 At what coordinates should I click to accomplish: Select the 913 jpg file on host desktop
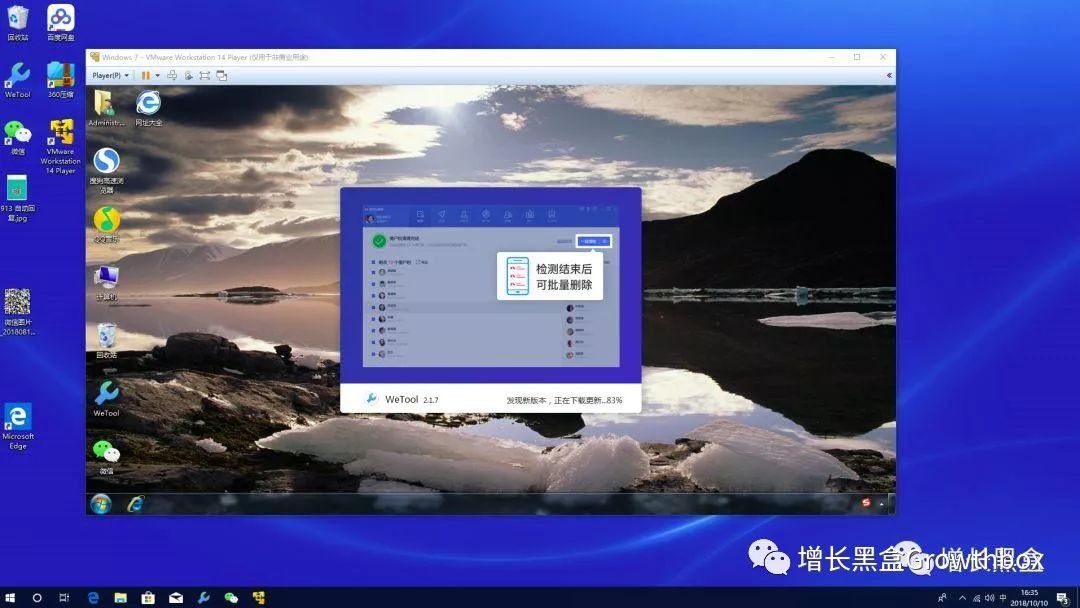coord(18,198)
